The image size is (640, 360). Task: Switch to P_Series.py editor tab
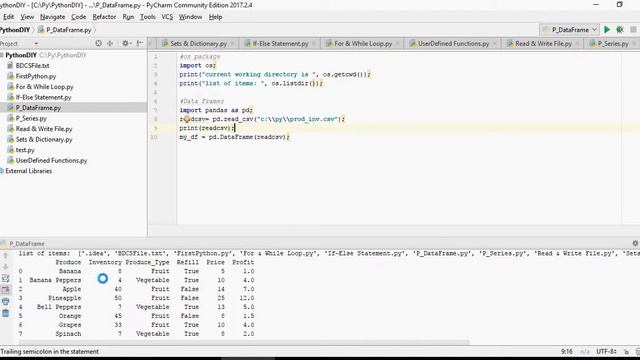point(612,44)
